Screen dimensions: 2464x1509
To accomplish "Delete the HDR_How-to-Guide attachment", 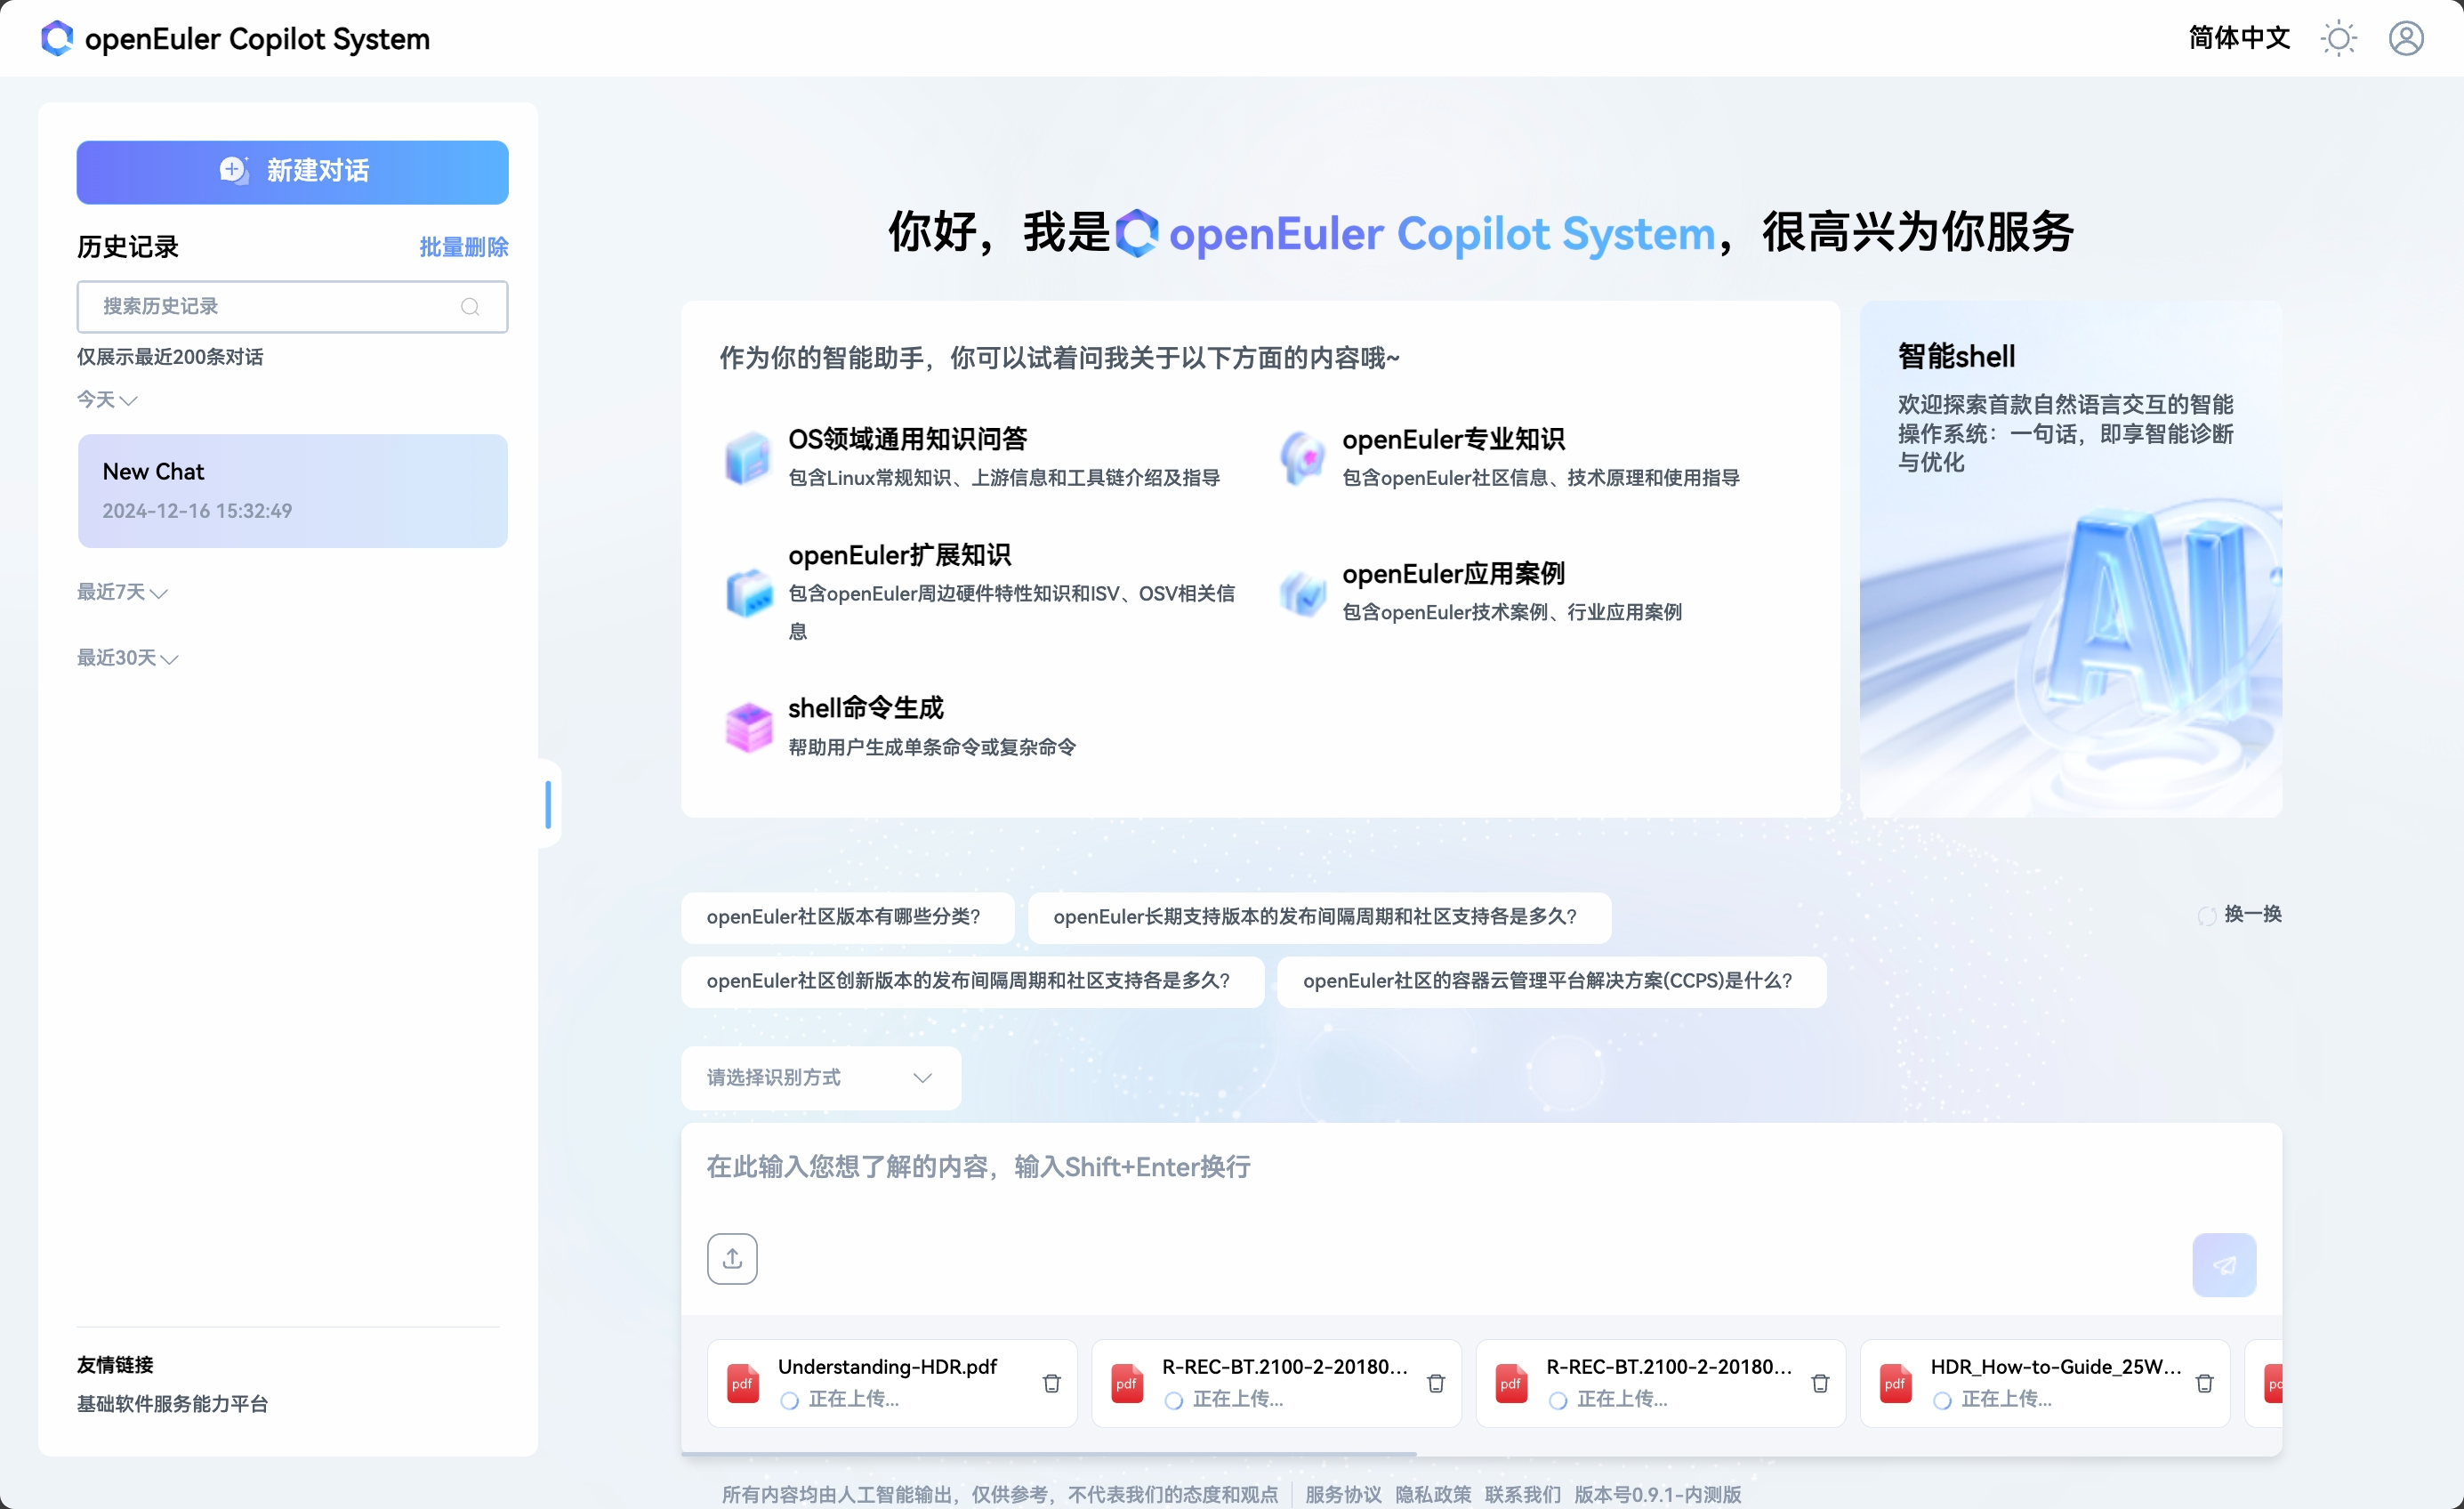I will click(2204, 1384).
